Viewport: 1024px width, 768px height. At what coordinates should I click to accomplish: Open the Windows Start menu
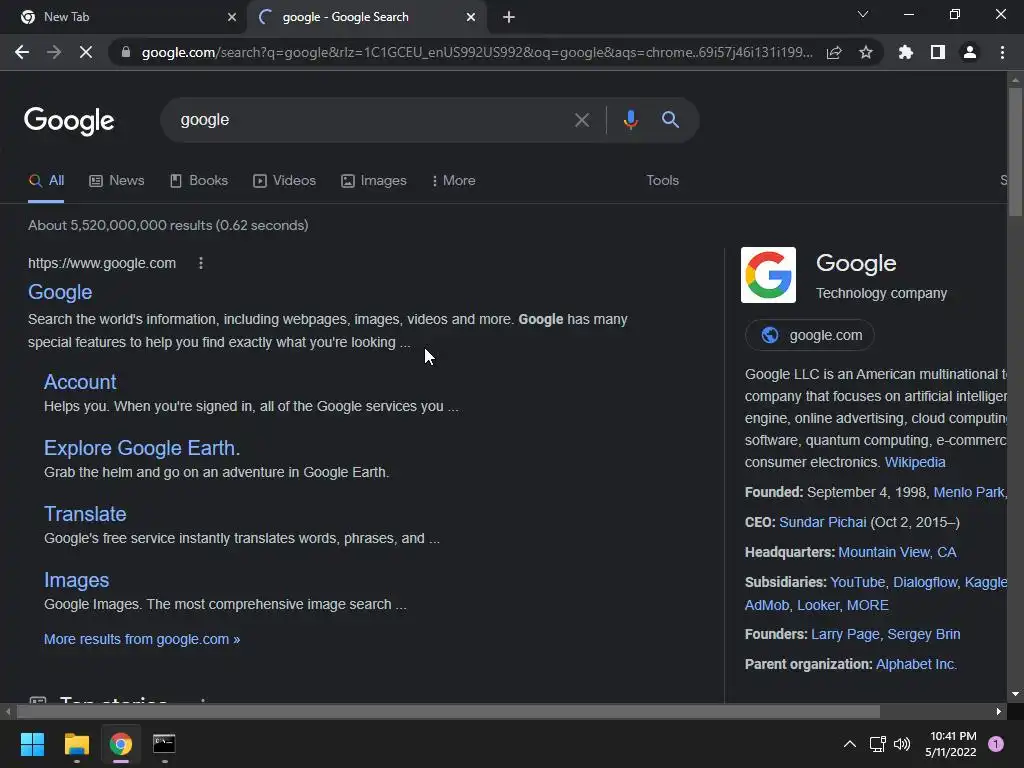[x=32, y=744]
